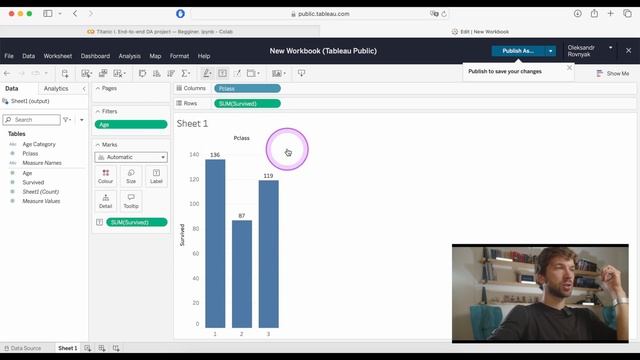This screenshot has width=640, height=360.
Task: Click in the Search fields box
Action: (x=32, y=120)
